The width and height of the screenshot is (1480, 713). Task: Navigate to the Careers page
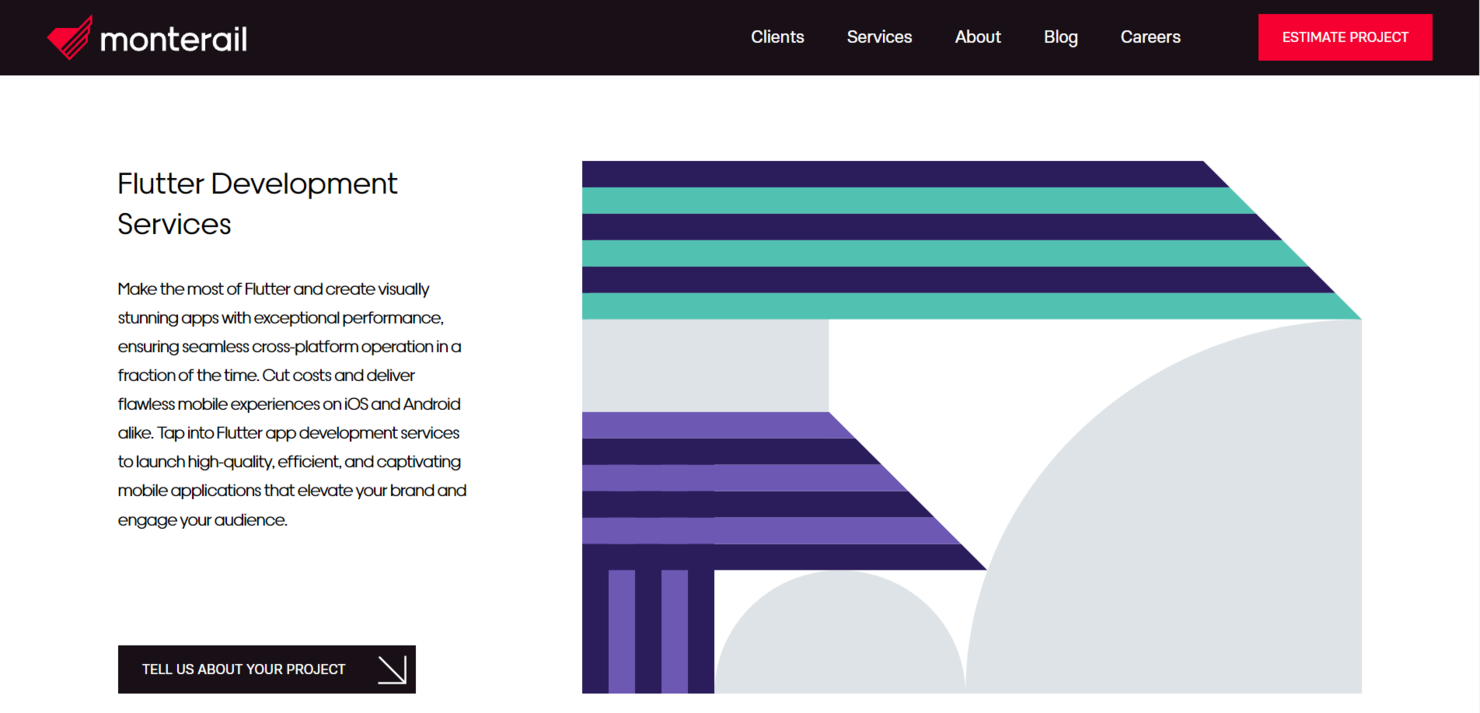1150,37
